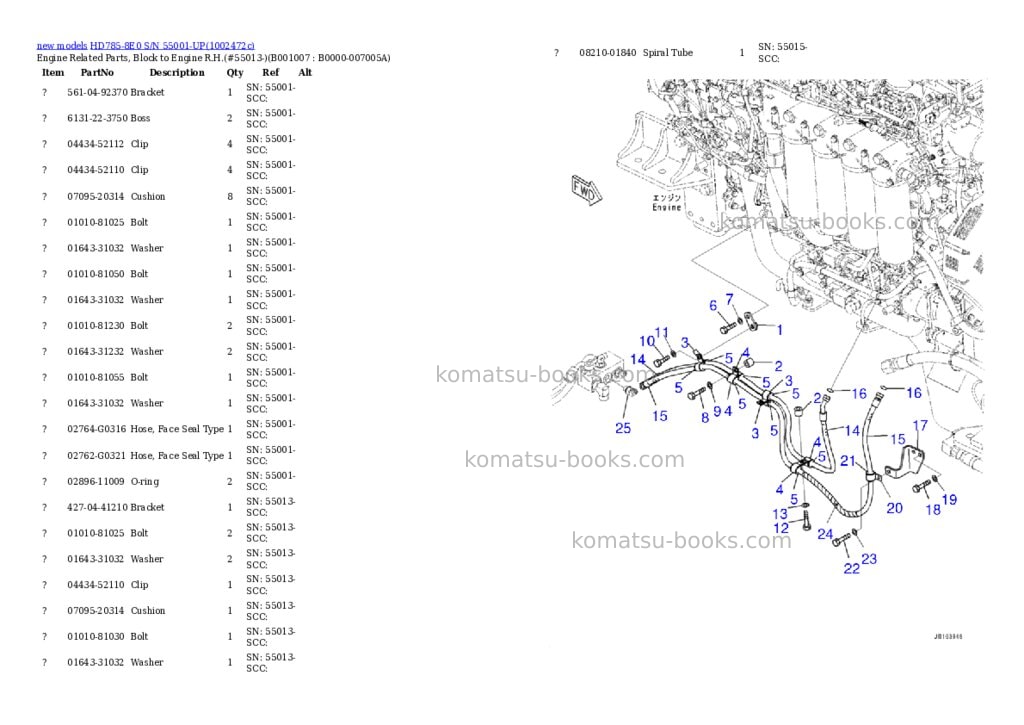1024x725 pixels.
Task: Click callout number 17 in the diagram
Action: (920, 426)
